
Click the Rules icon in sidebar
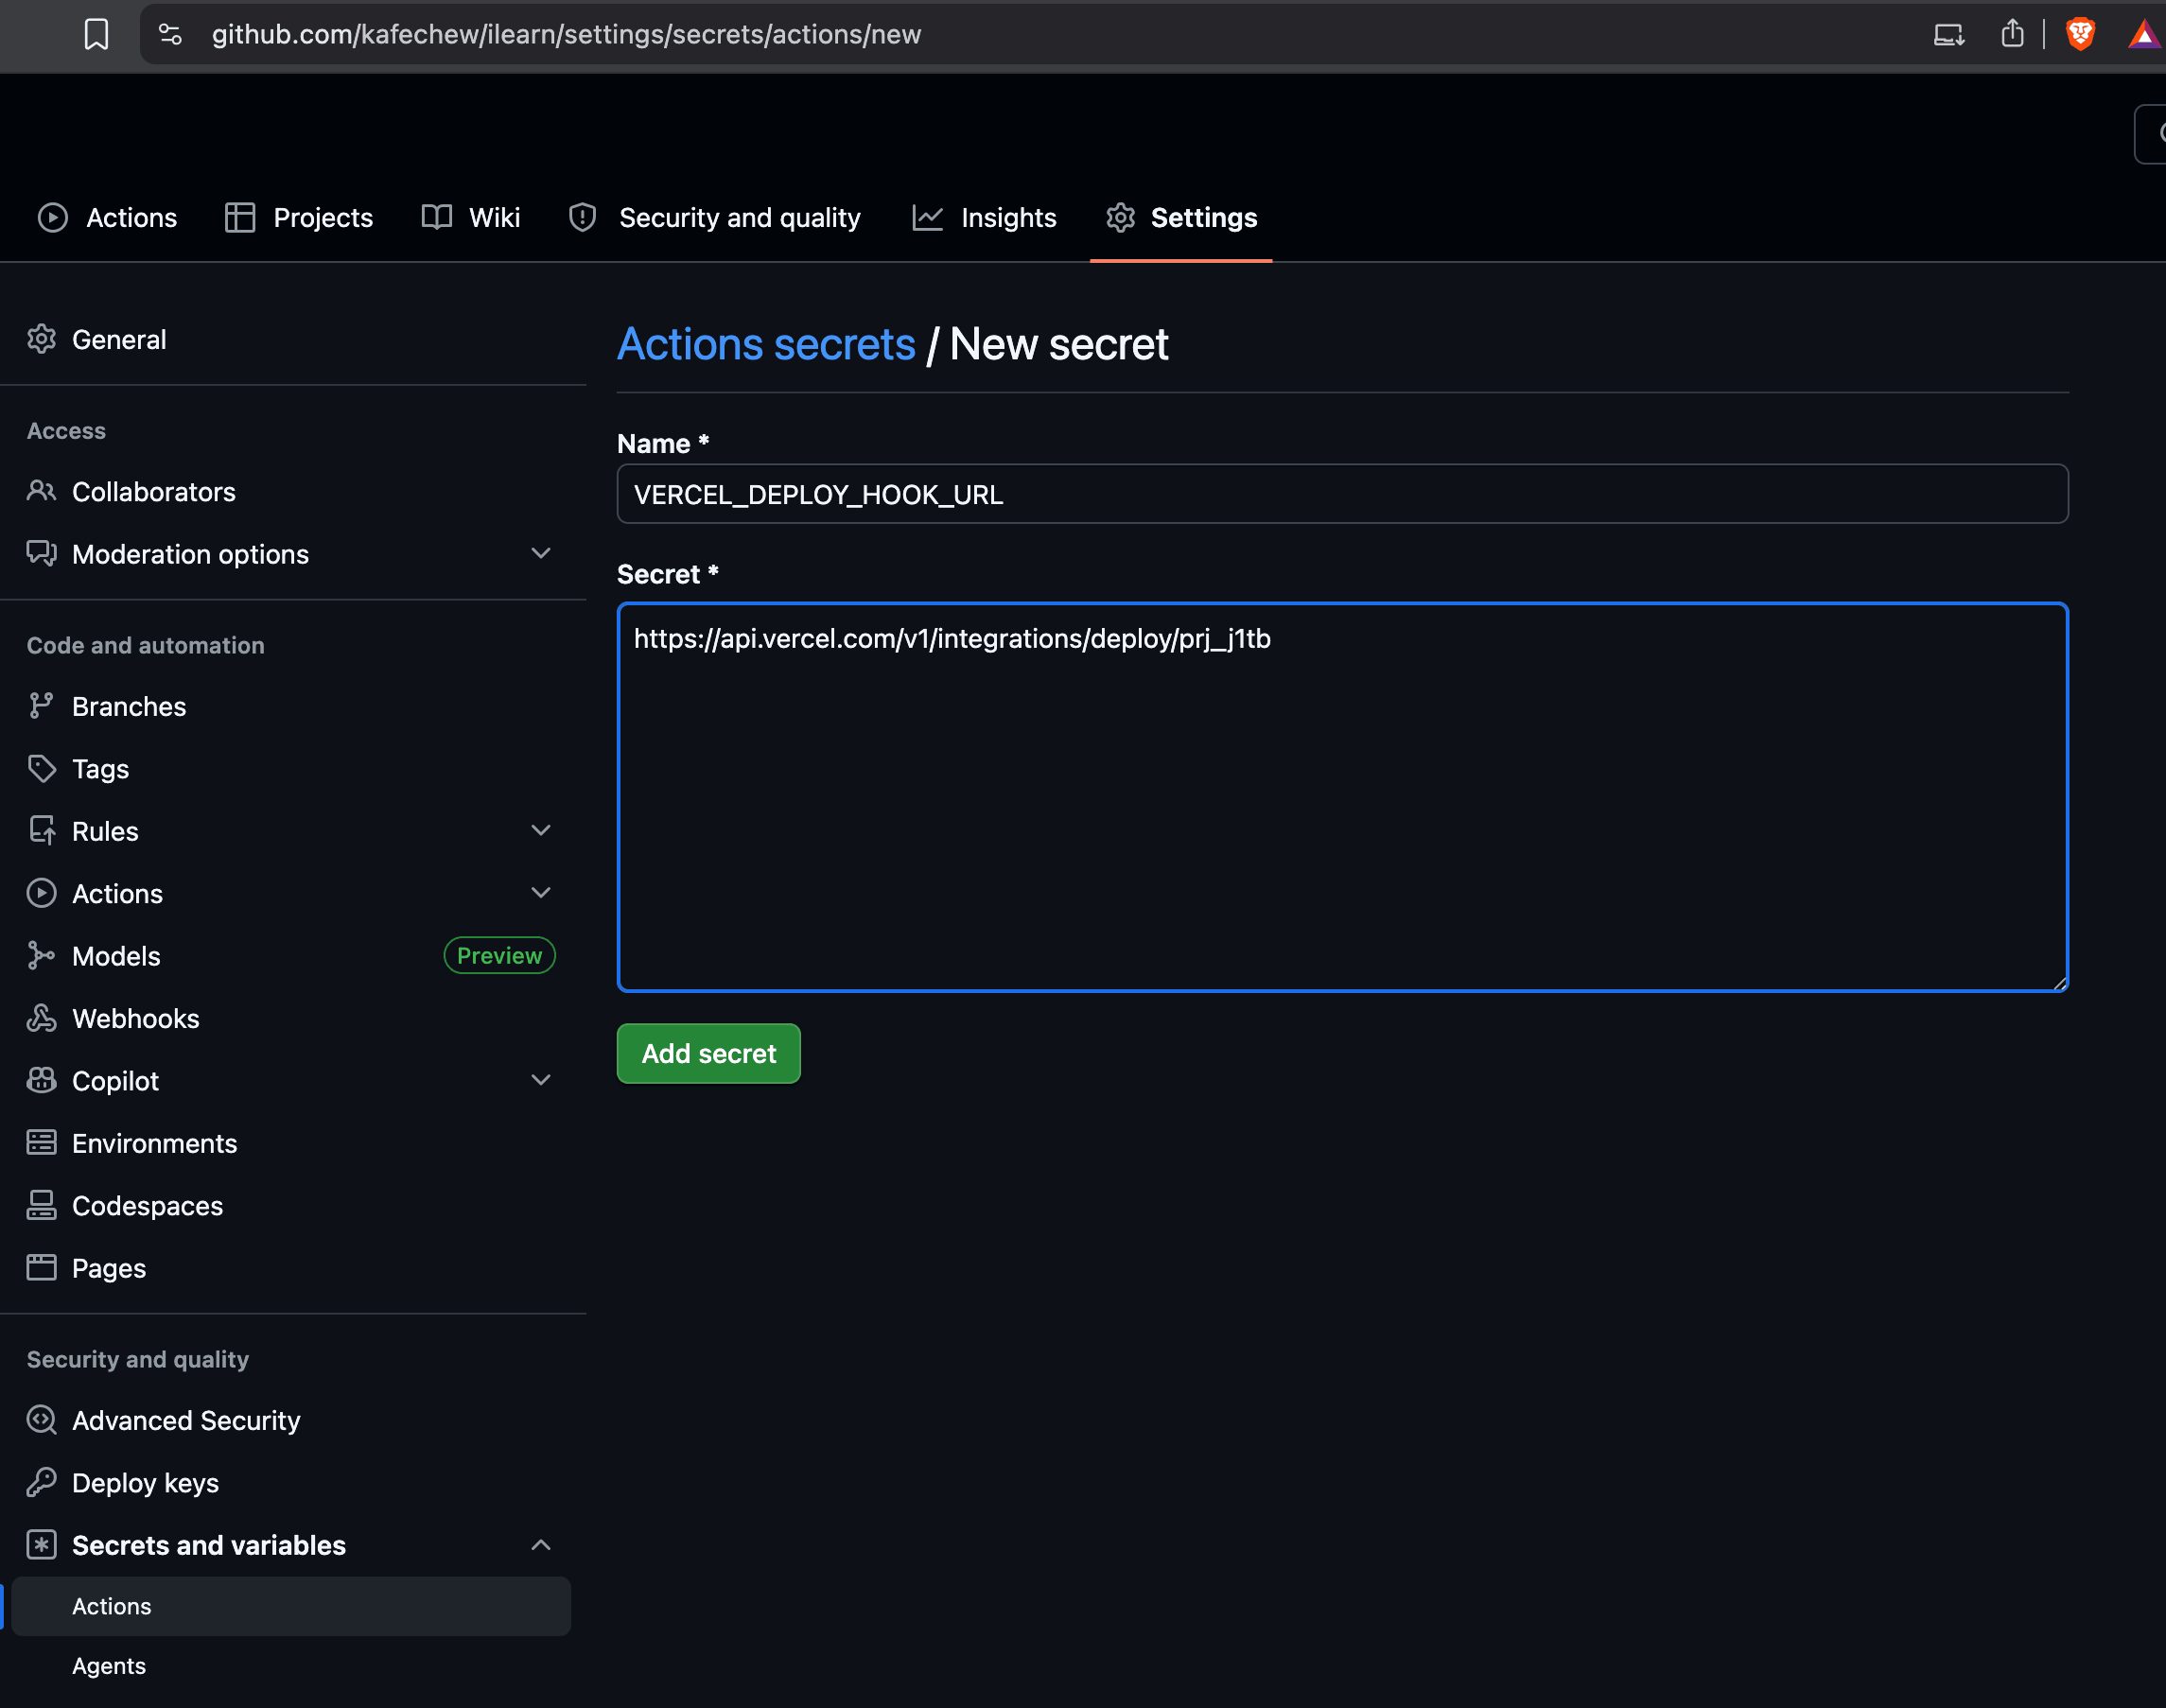click(x=41, y=830)
